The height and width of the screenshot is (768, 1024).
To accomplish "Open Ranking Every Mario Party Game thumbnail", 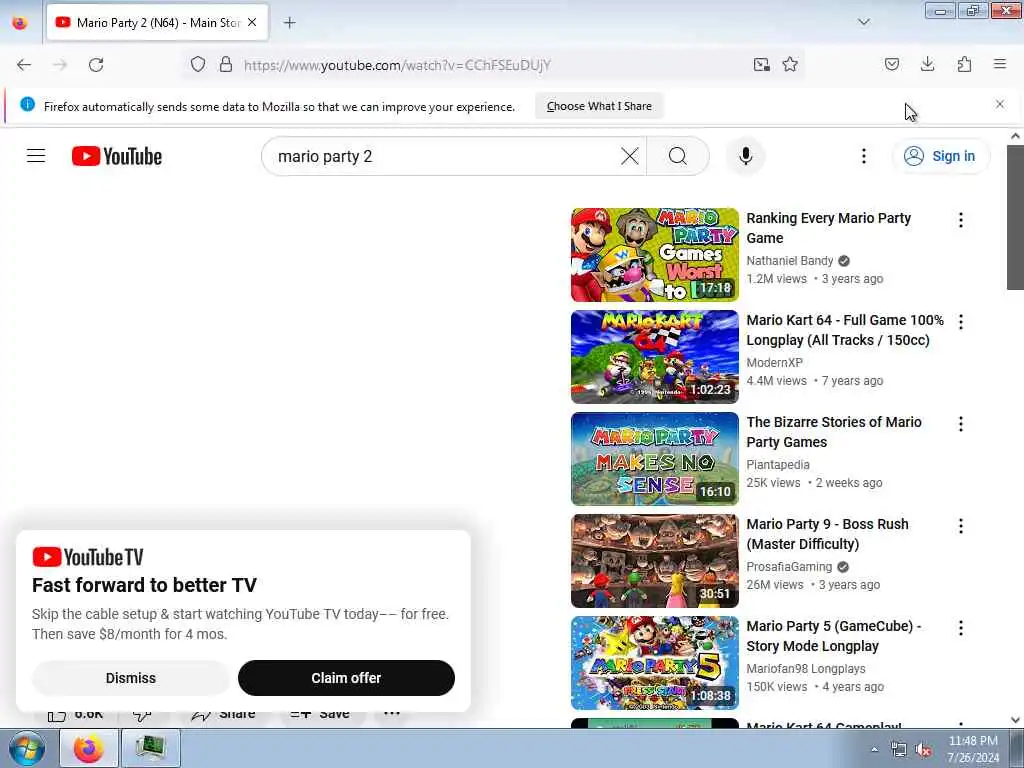I will click(654, 255).
